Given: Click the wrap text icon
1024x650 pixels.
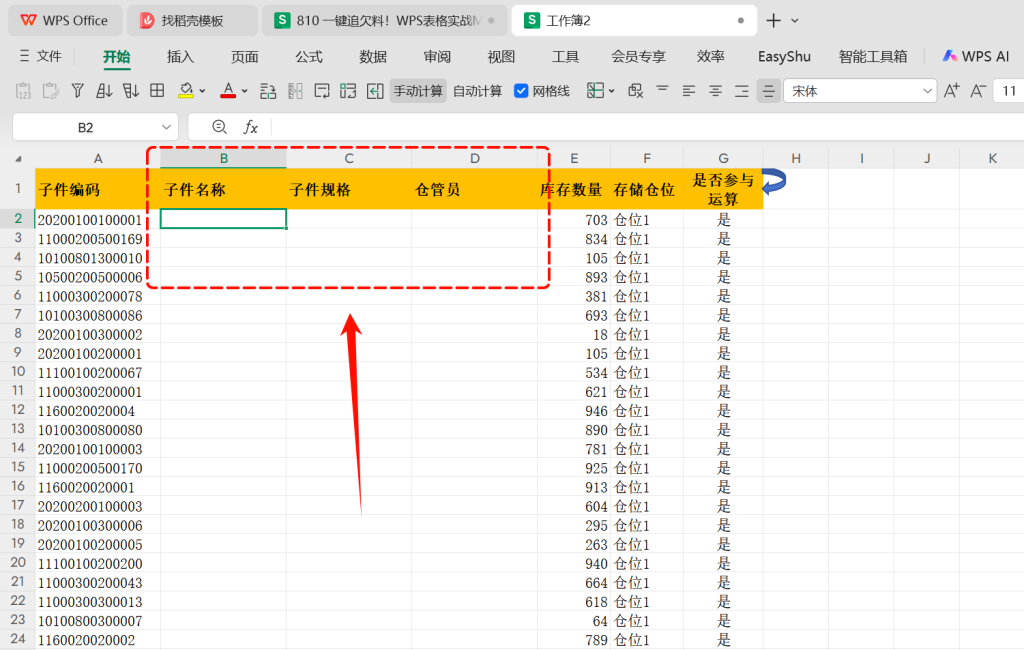Looking at the screenshot, I should (322, 91).
